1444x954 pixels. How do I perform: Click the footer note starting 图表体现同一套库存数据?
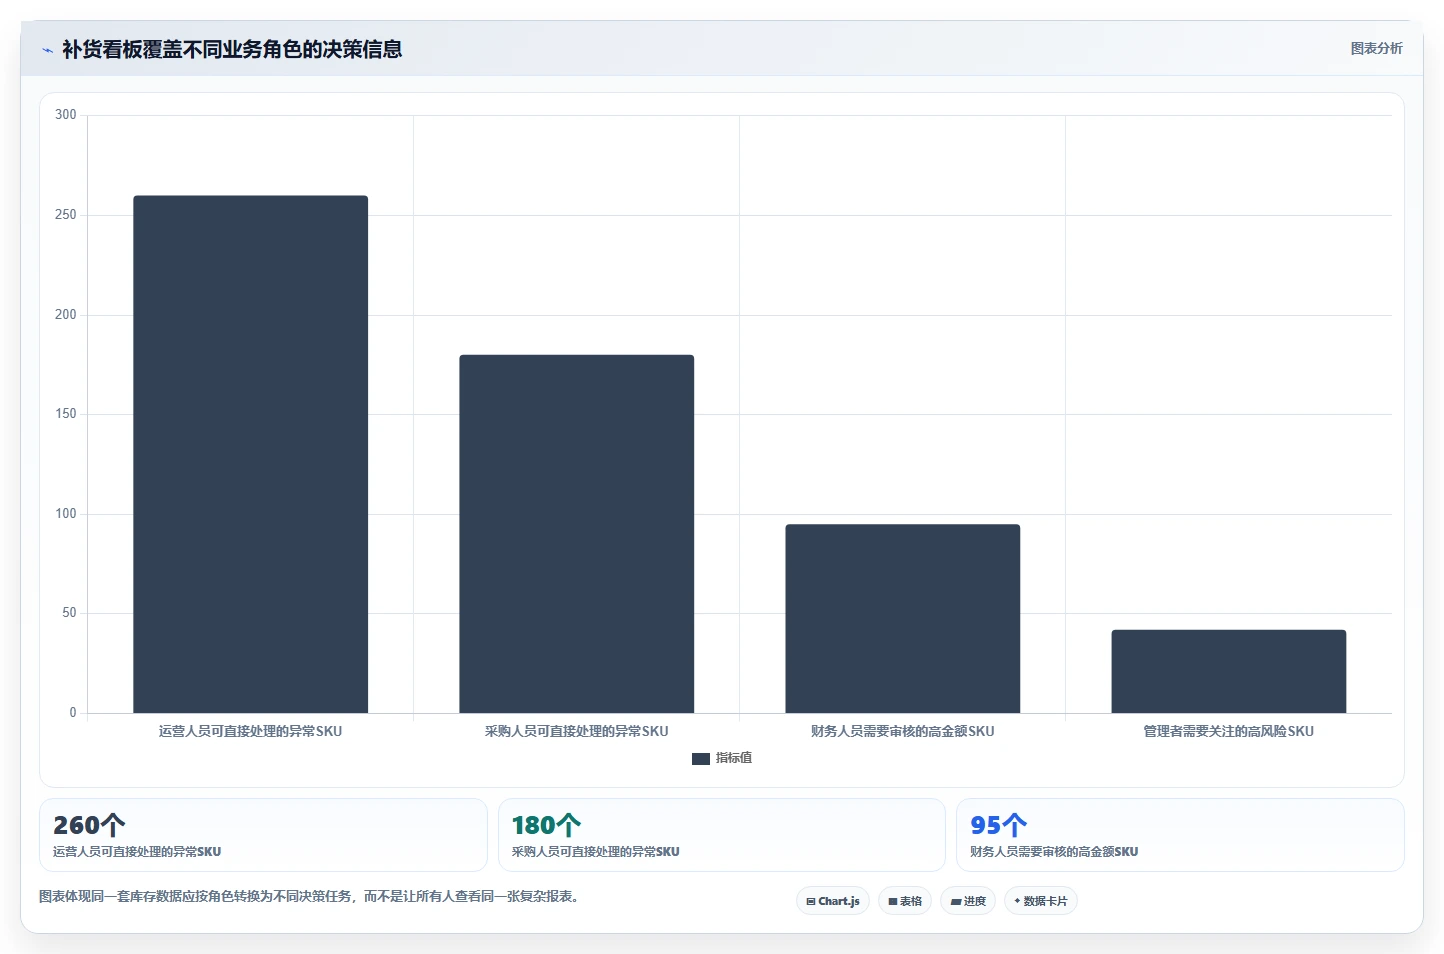pyautogui.click(x=309, y=896)
